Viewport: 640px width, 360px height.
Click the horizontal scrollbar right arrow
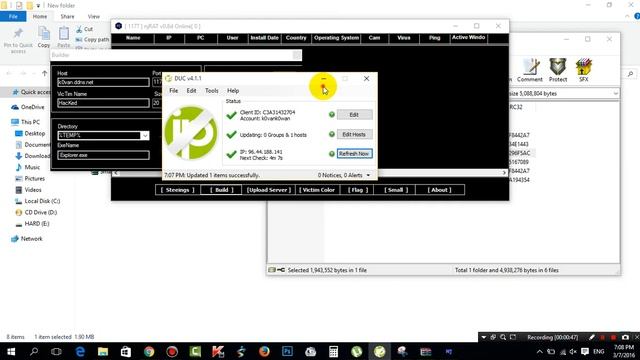[x=504, y=173]
